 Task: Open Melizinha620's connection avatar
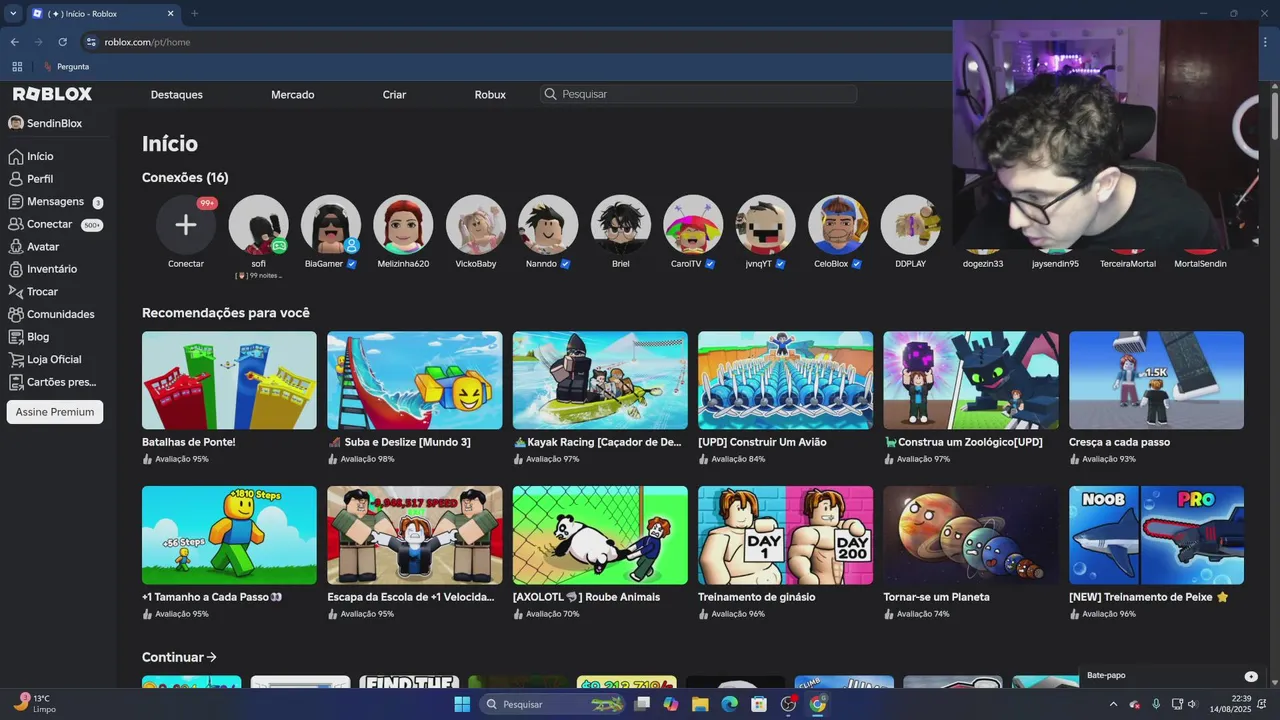coord(403,224)
